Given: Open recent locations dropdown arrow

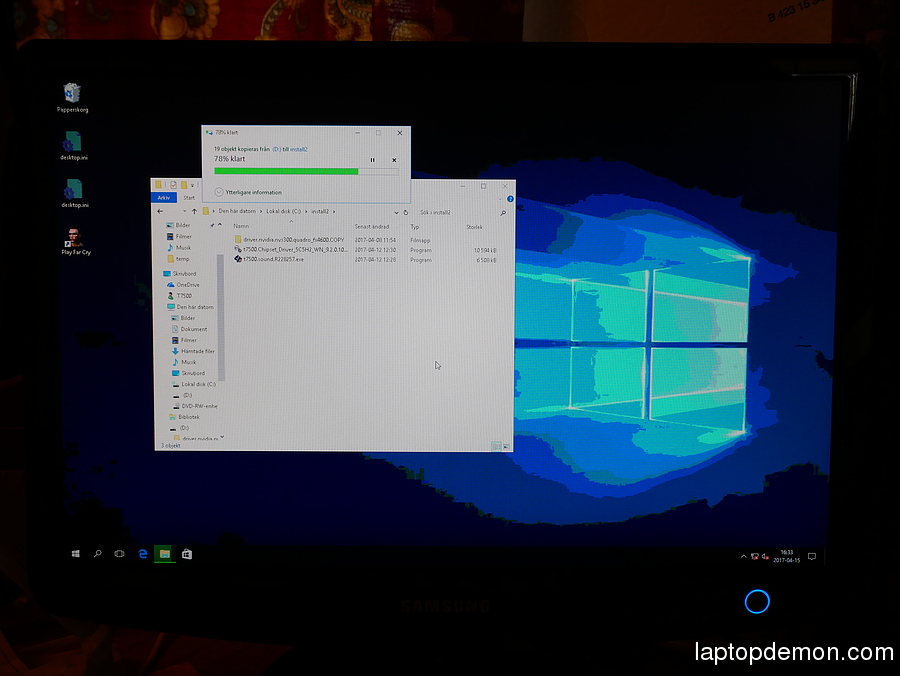Looking at the screenshot, I should [184, 211].
